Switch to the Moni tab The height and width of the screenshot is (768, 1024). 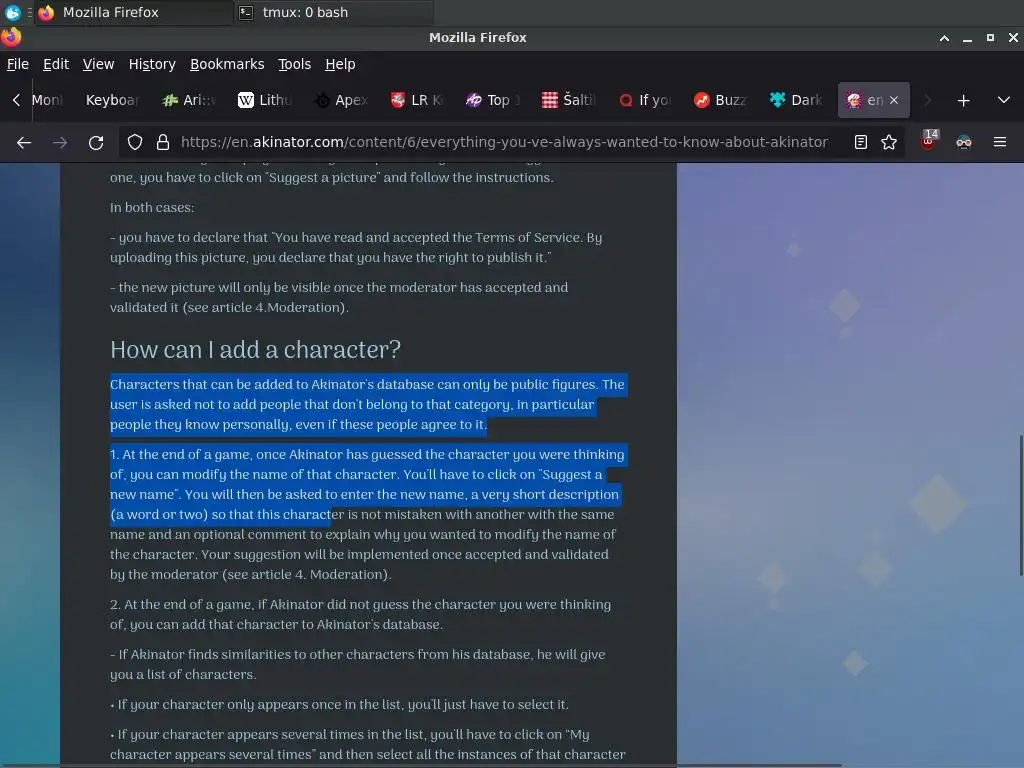(48, 101)
